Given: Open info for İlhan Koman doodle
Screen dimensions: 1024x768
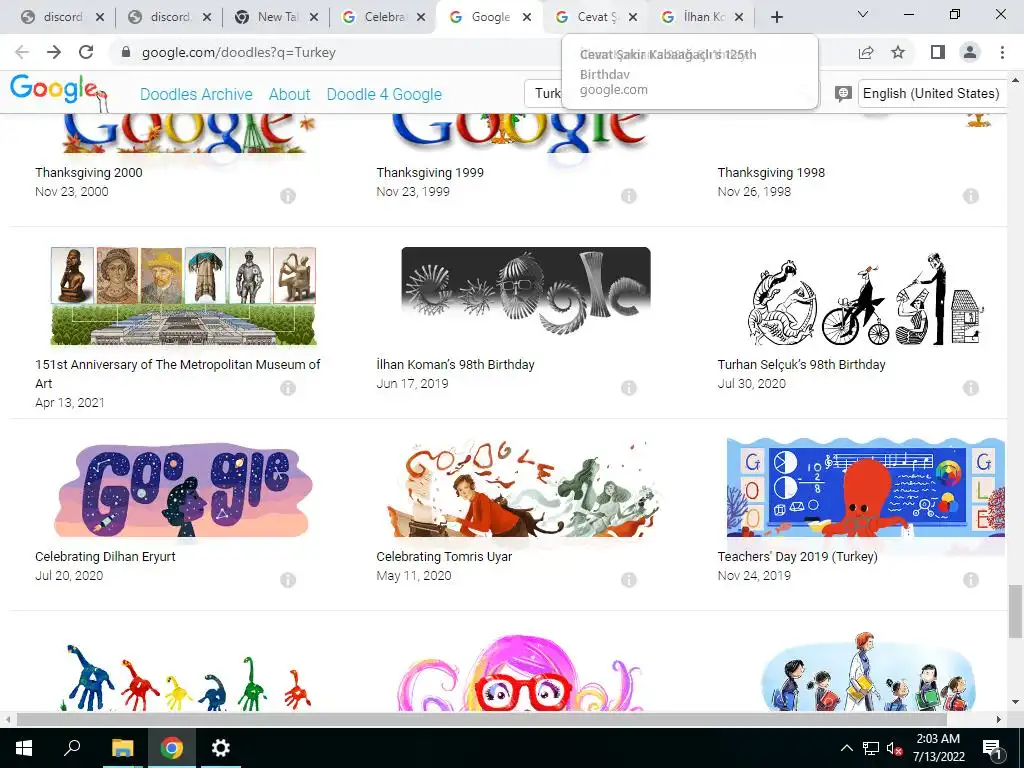Looking at the screenshot, I should click(x=629, y=387).
